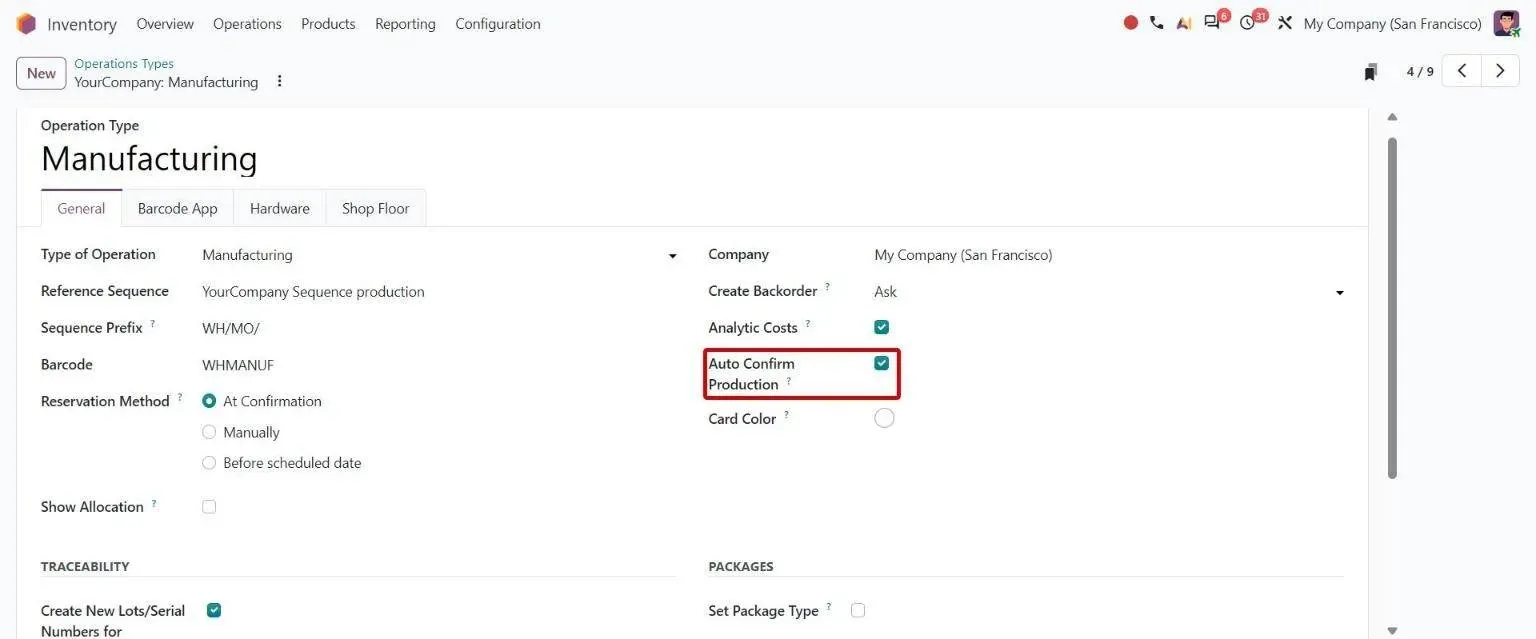Click the 4 / 9 record pager
This screenshot has width=1536, height=639.
click(1420, 71)
